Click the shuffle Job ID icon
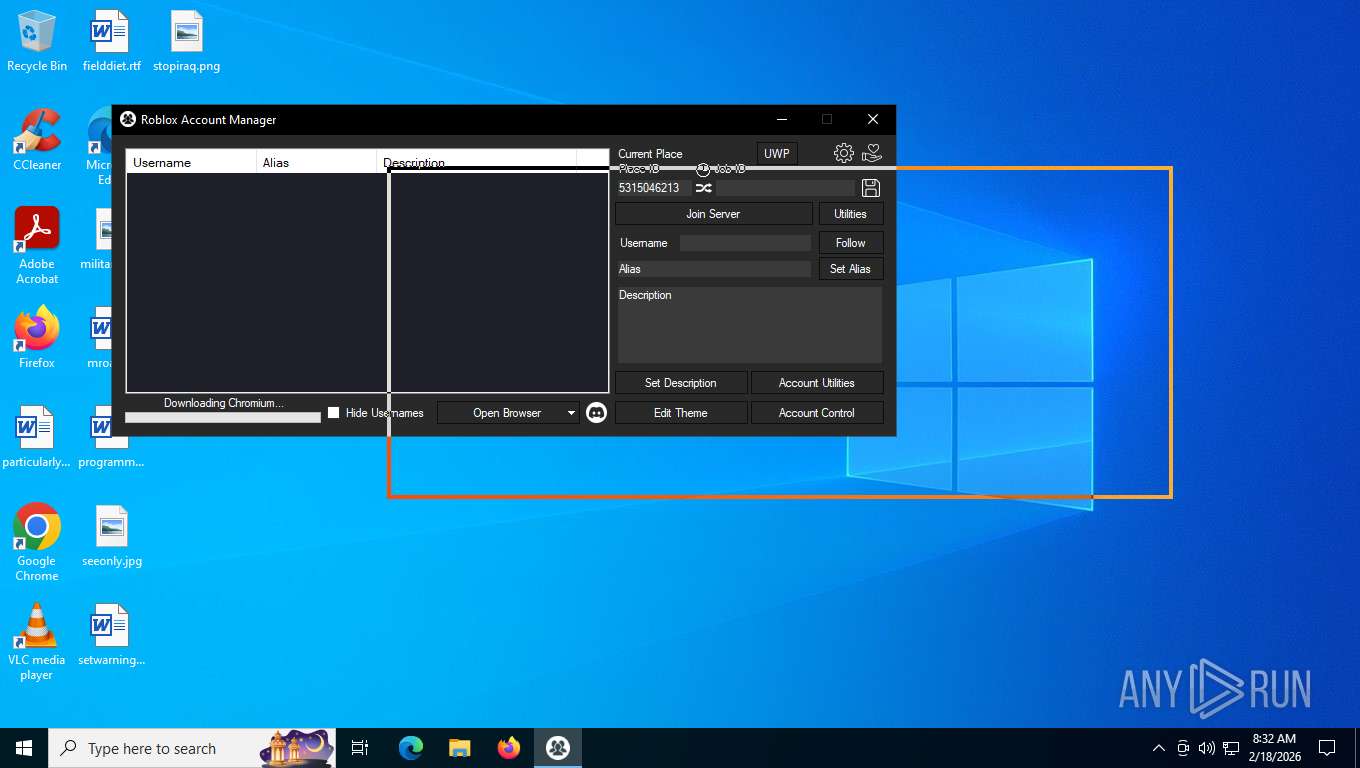This screenshot has width=1360, height=768. click(x=703, y=188)
